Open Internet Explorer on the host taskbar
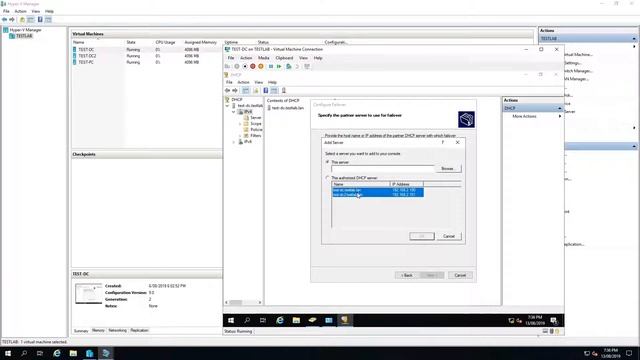The height and width of the screenshot is (360, 640). point(57,353)
